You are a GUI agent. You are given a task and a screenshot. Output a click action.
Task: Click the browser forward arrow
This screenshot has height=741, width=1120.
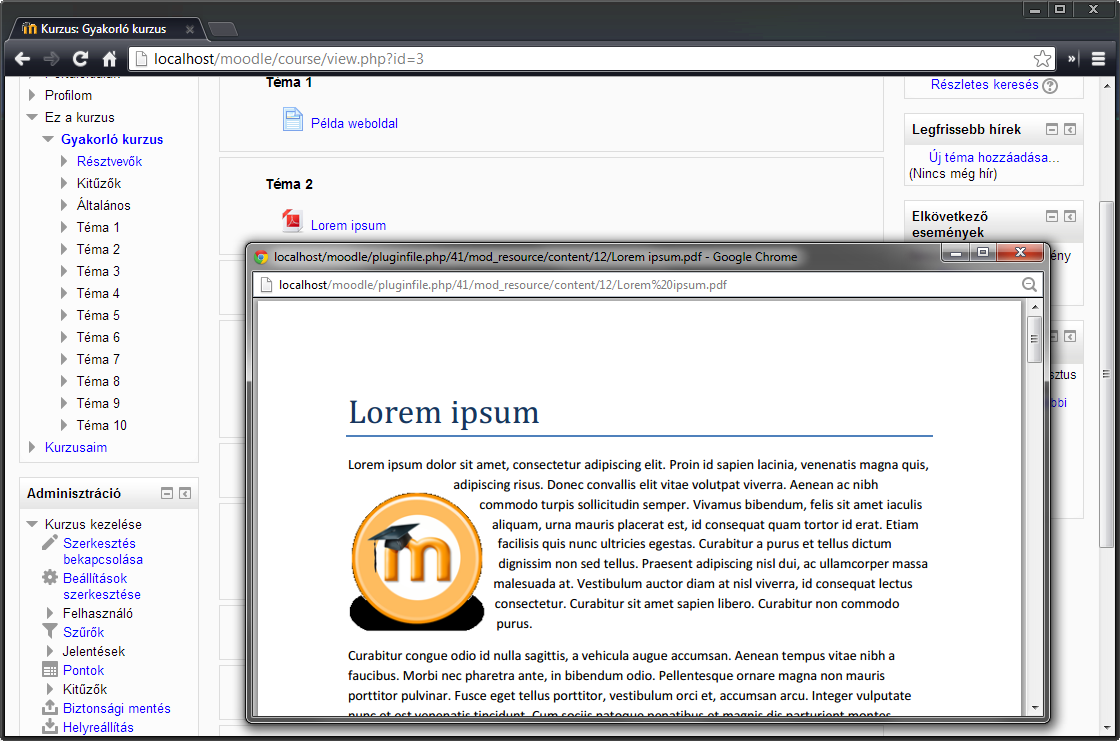click(x=51, y=59)
